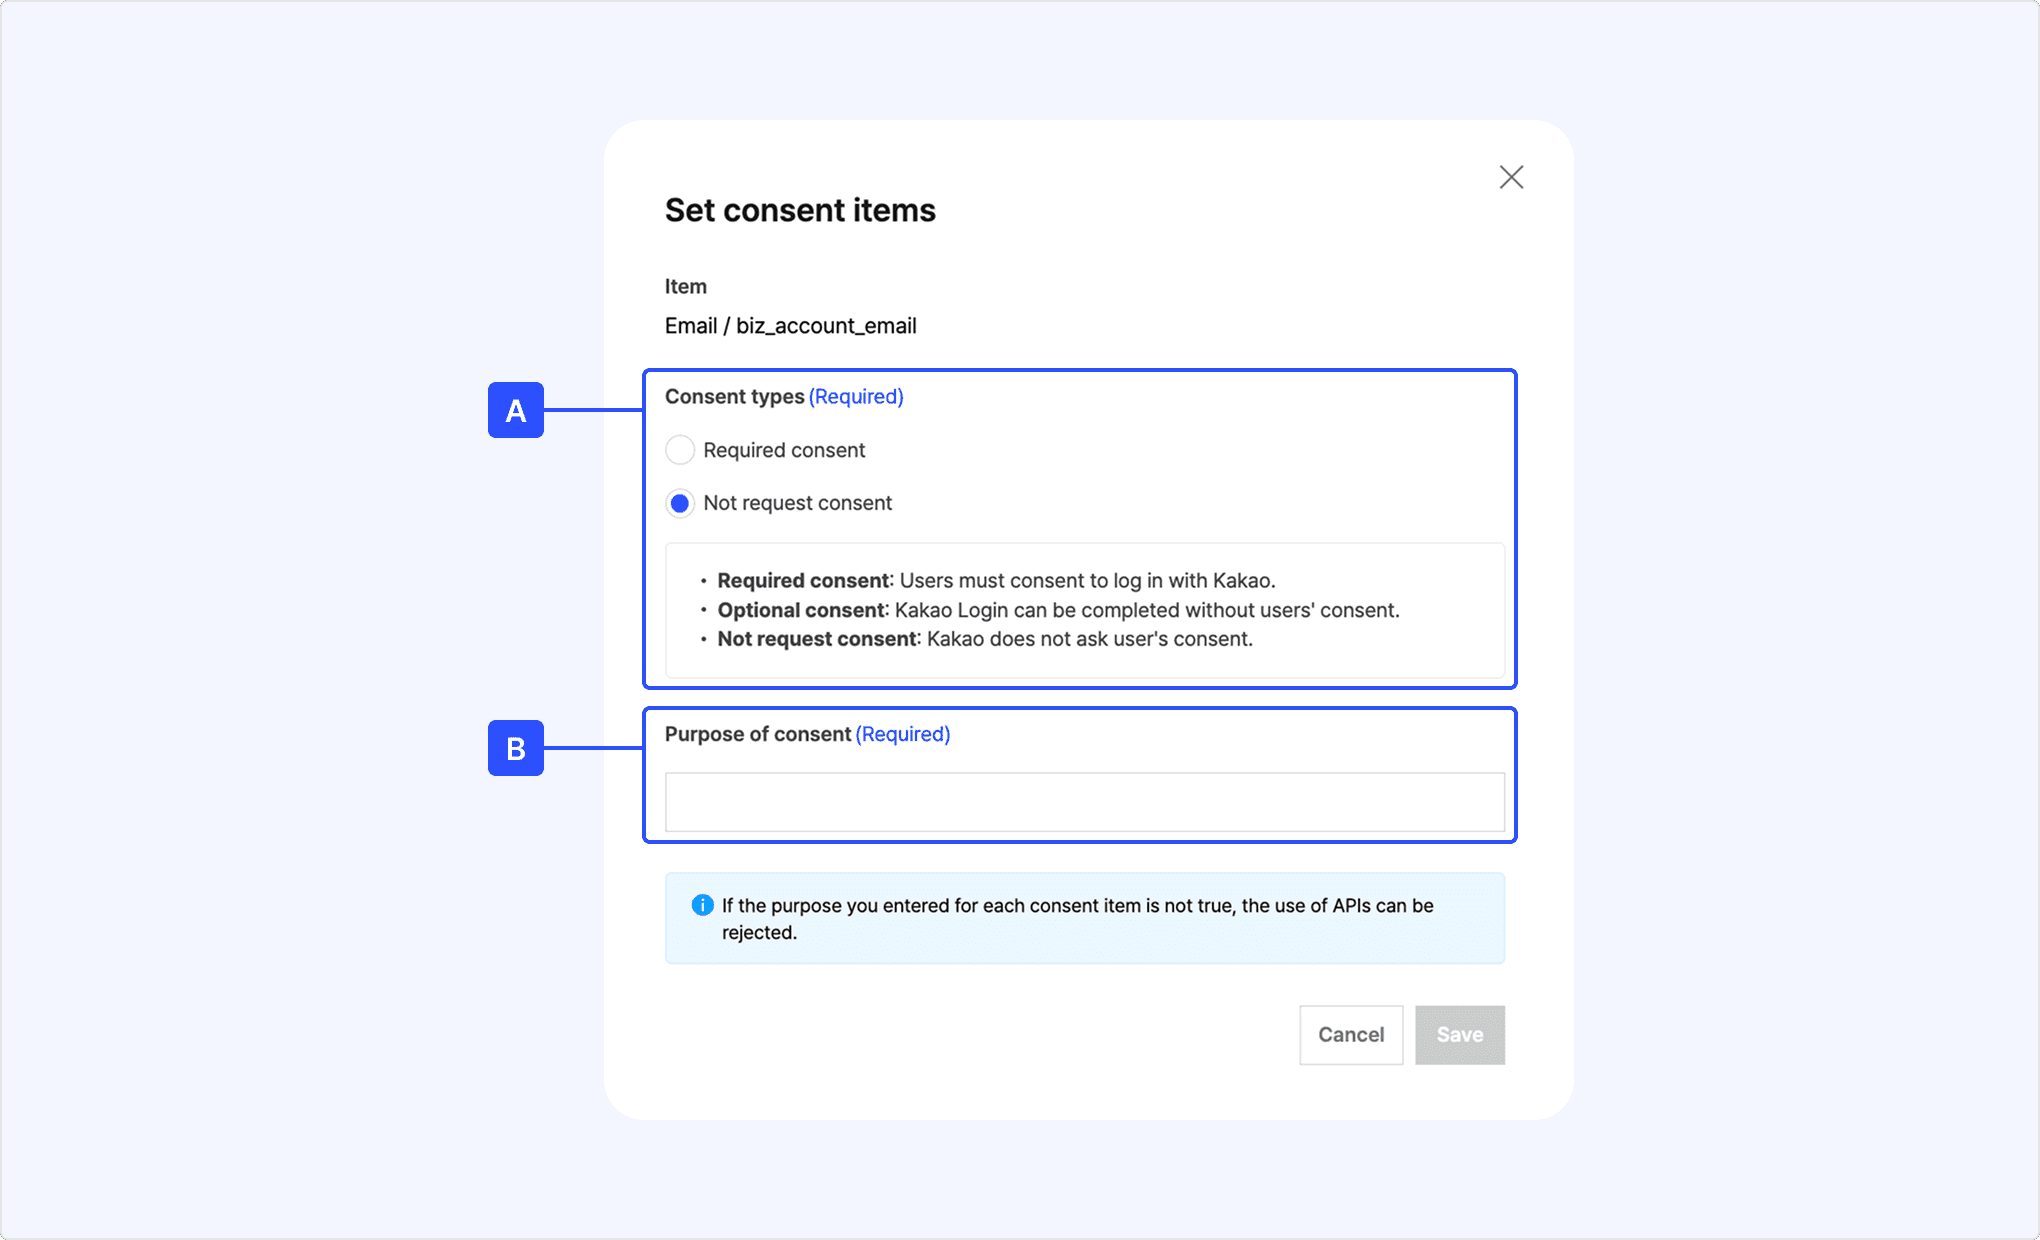Image resolution: width=2040 pixels, height=1240 pixels.
Task: Click the Save button
Action: 1459,1035
